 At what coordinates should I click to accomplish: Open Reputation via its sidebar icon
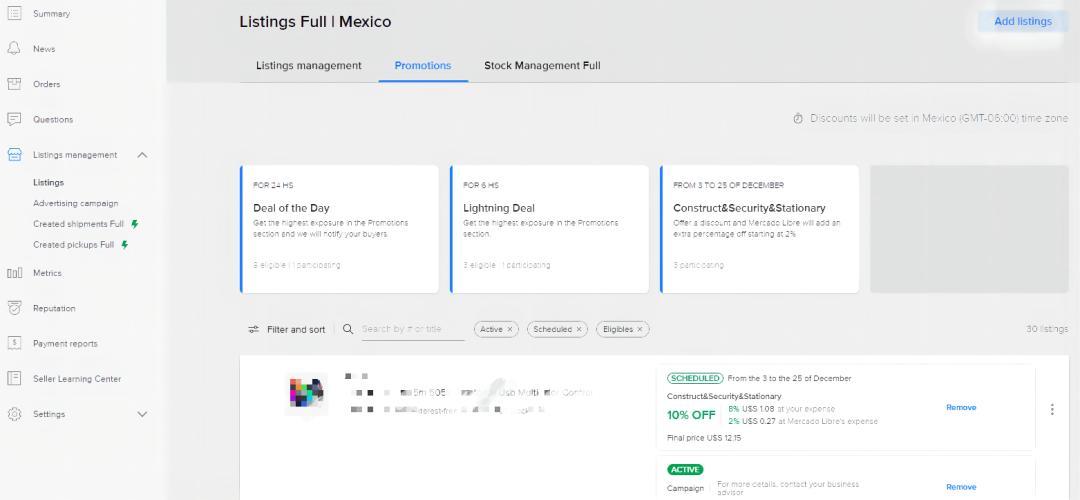[x=14, y=308]
